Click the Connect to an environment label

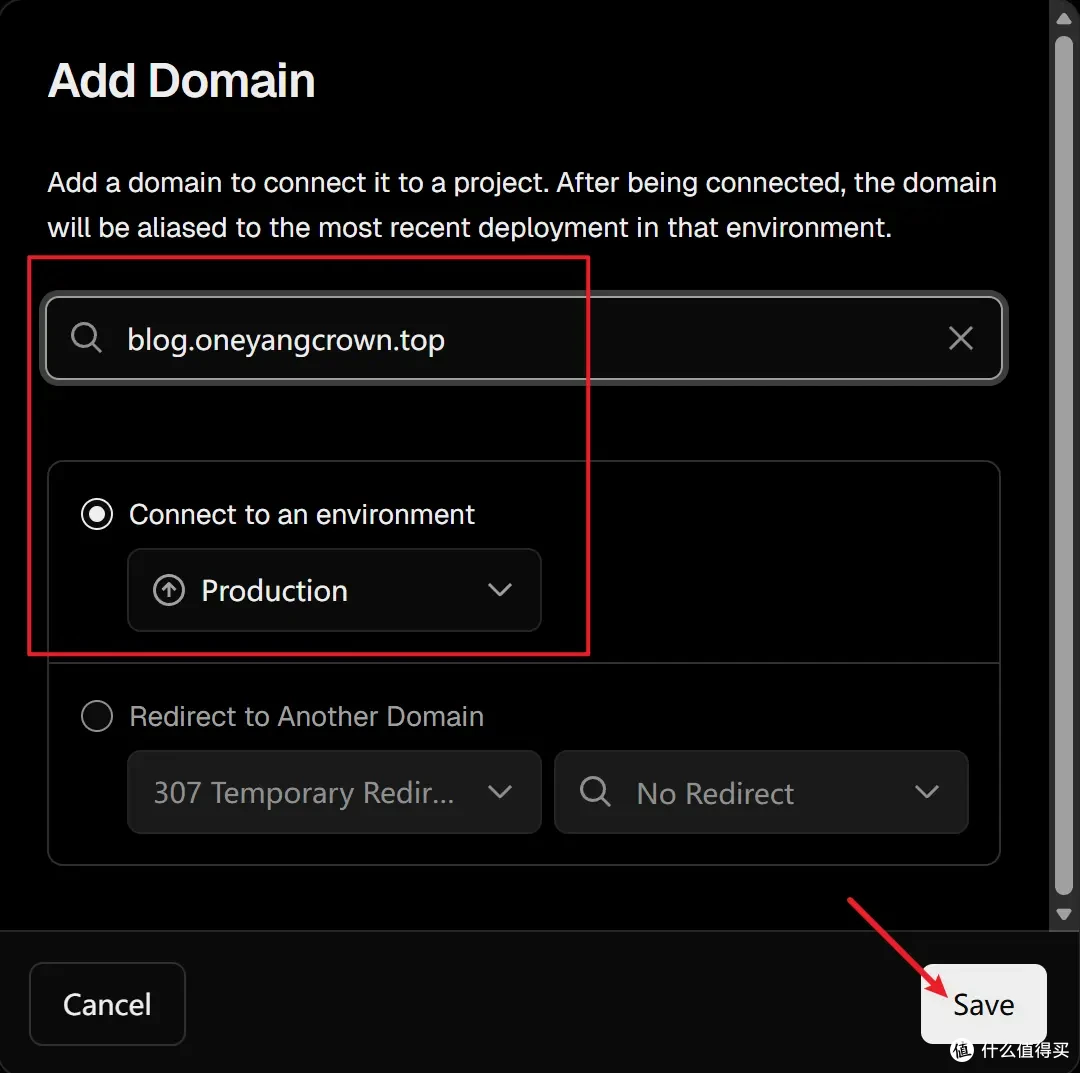(x=302, y=514)
